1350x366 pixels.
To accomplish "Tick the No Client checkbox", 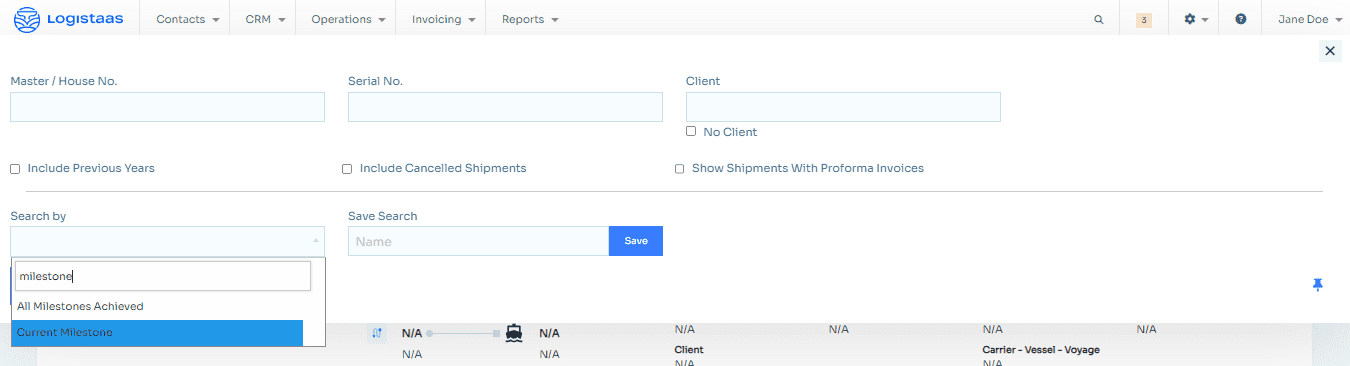I will pos(691,131).
